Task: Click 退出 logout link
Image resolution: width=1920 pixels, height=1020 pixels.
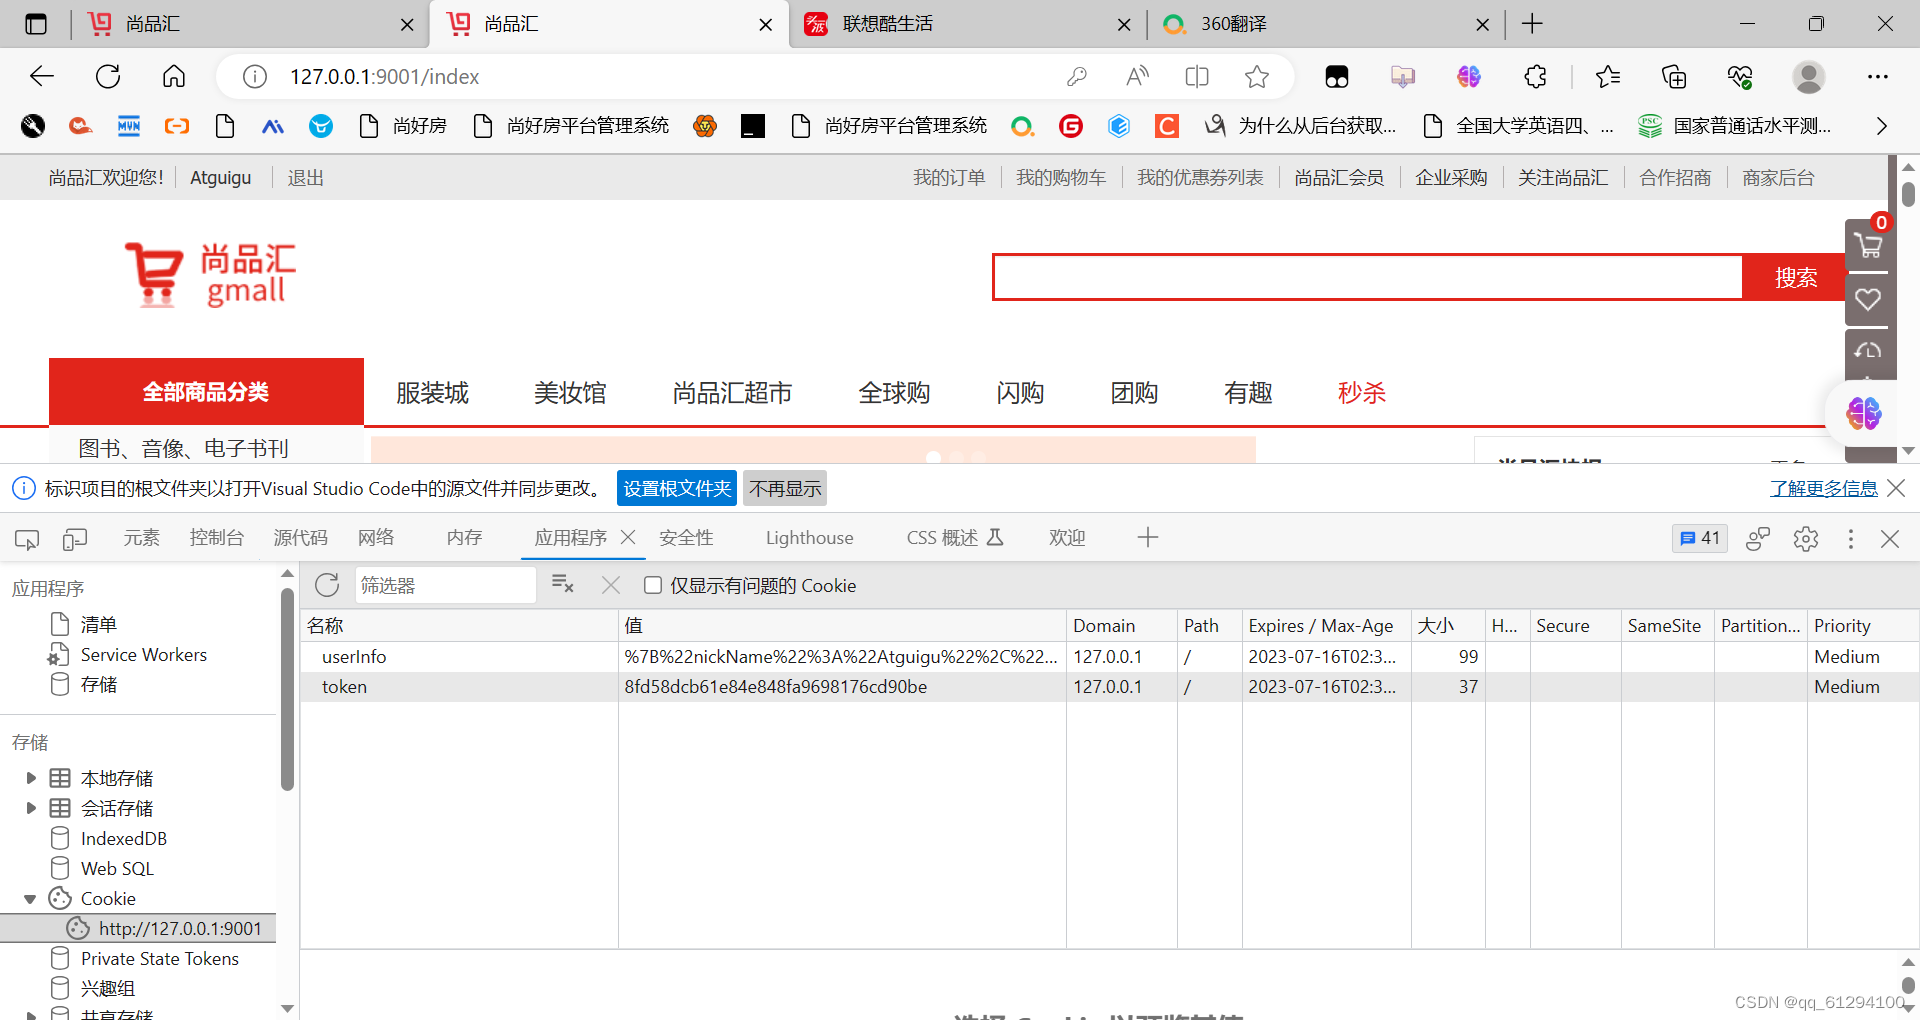Action: click(x=306, y=178)
